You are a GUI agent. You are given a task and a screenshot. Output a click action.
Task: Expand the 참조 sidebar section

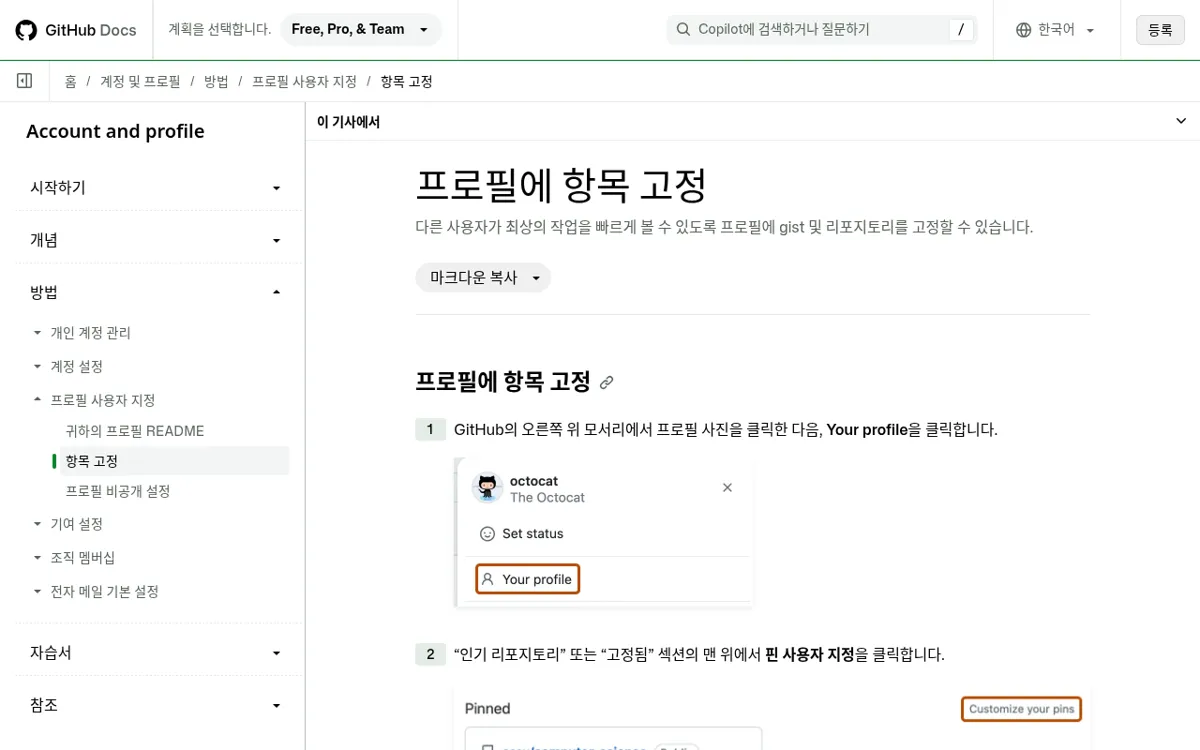tap(155, 705)
